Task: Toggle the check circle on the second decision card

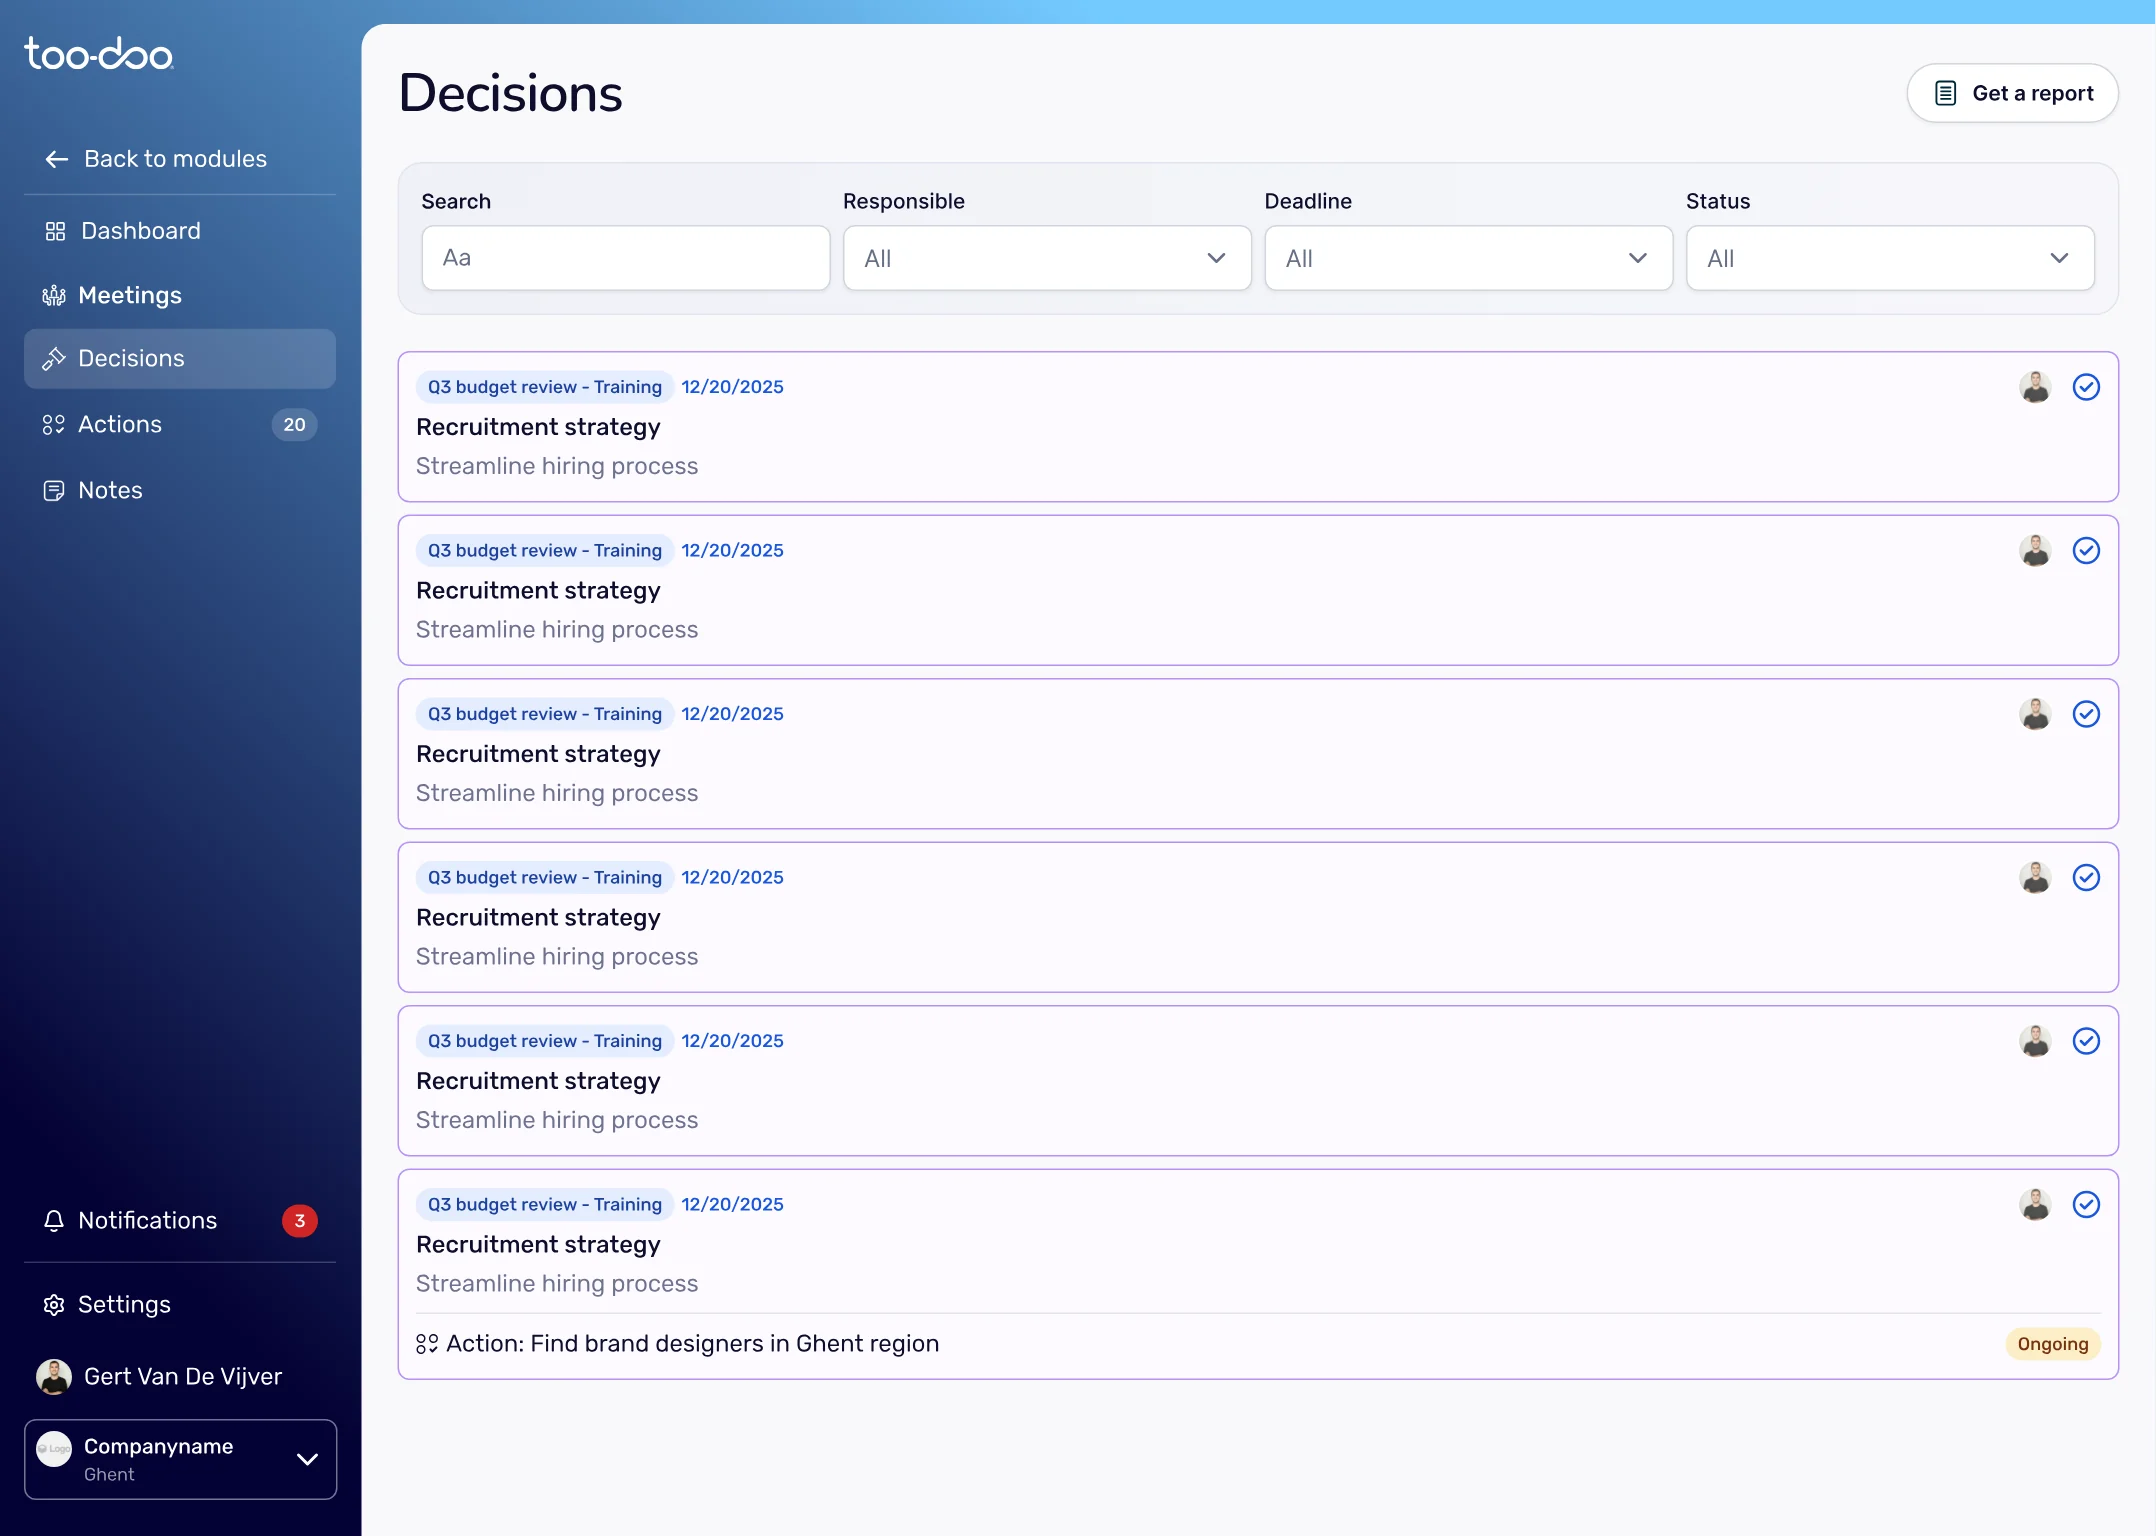Action: point(2086,551)
